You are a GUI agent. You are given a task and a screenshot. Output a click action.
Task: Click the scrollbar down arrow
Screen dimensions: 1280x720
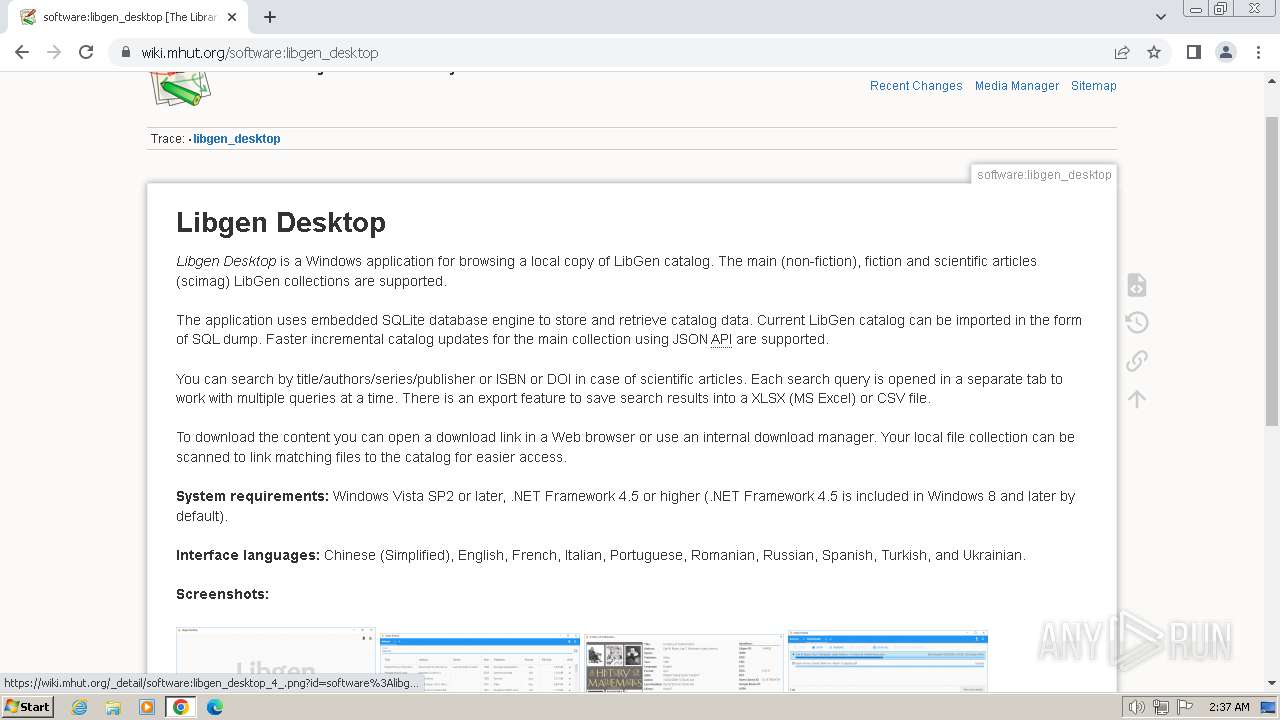[1271, 684]
